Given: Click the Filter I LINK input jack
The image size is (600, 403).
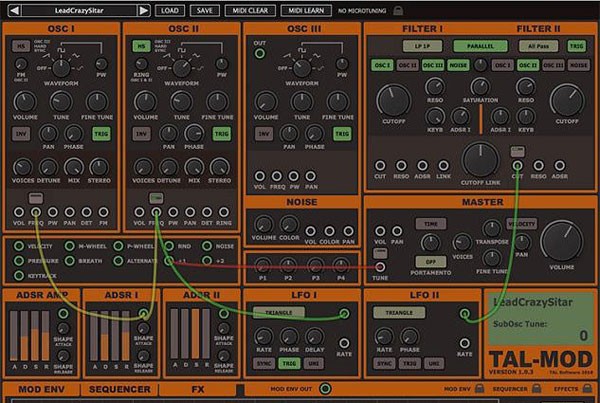Looking at the screenshot, I should point(443,166).
